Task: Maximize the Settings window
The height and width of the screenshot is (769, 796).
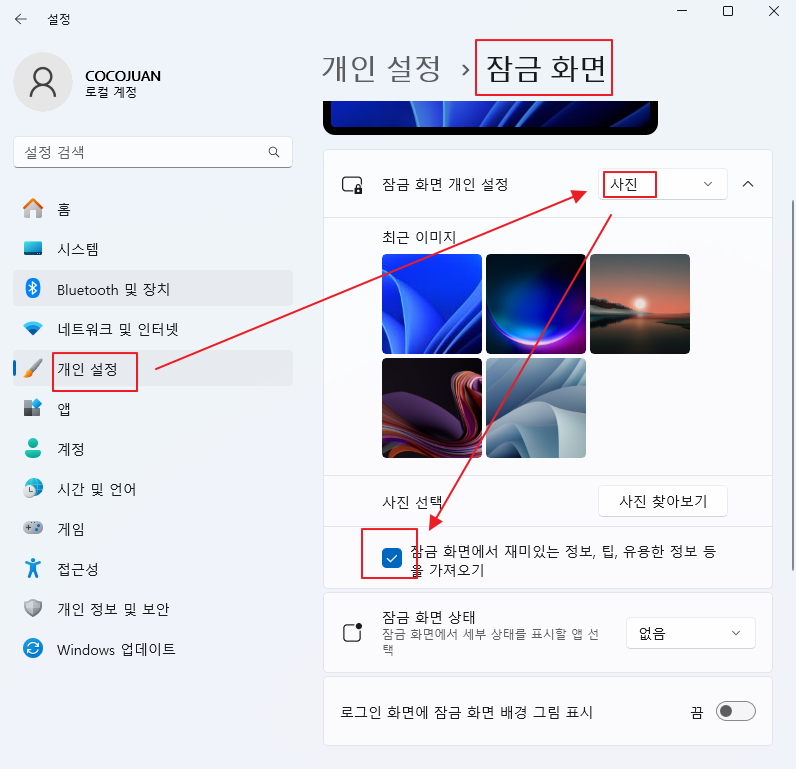Action: coord(727,11)
